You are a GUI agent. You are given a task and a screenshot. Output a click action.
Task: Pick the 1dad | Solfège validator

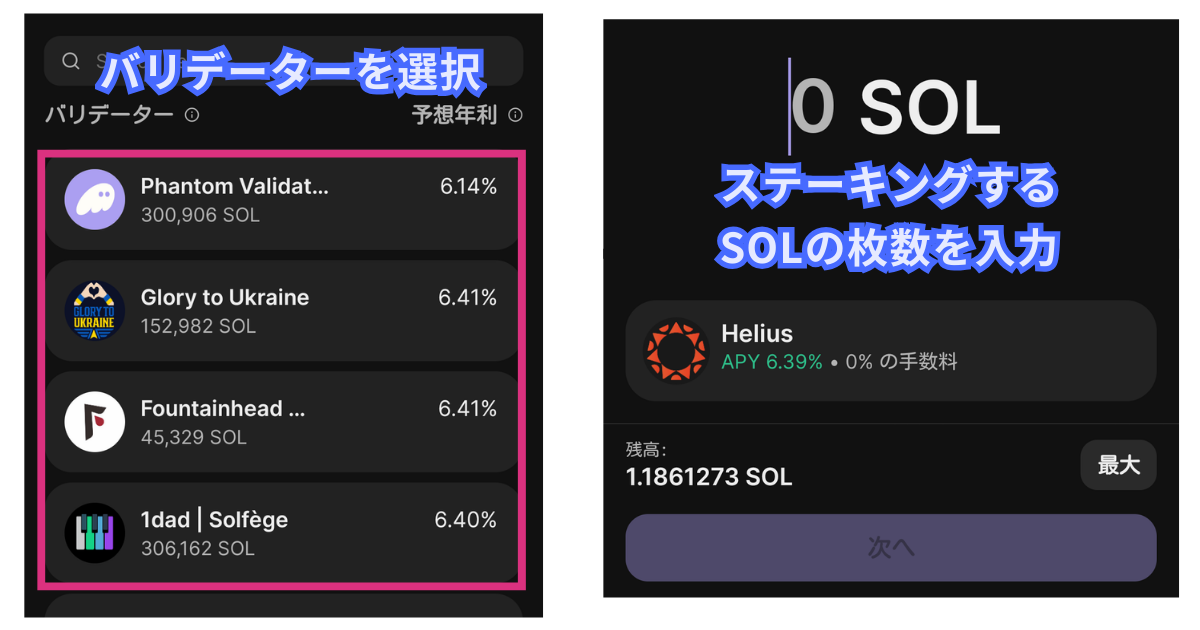(x=282, y=533)
